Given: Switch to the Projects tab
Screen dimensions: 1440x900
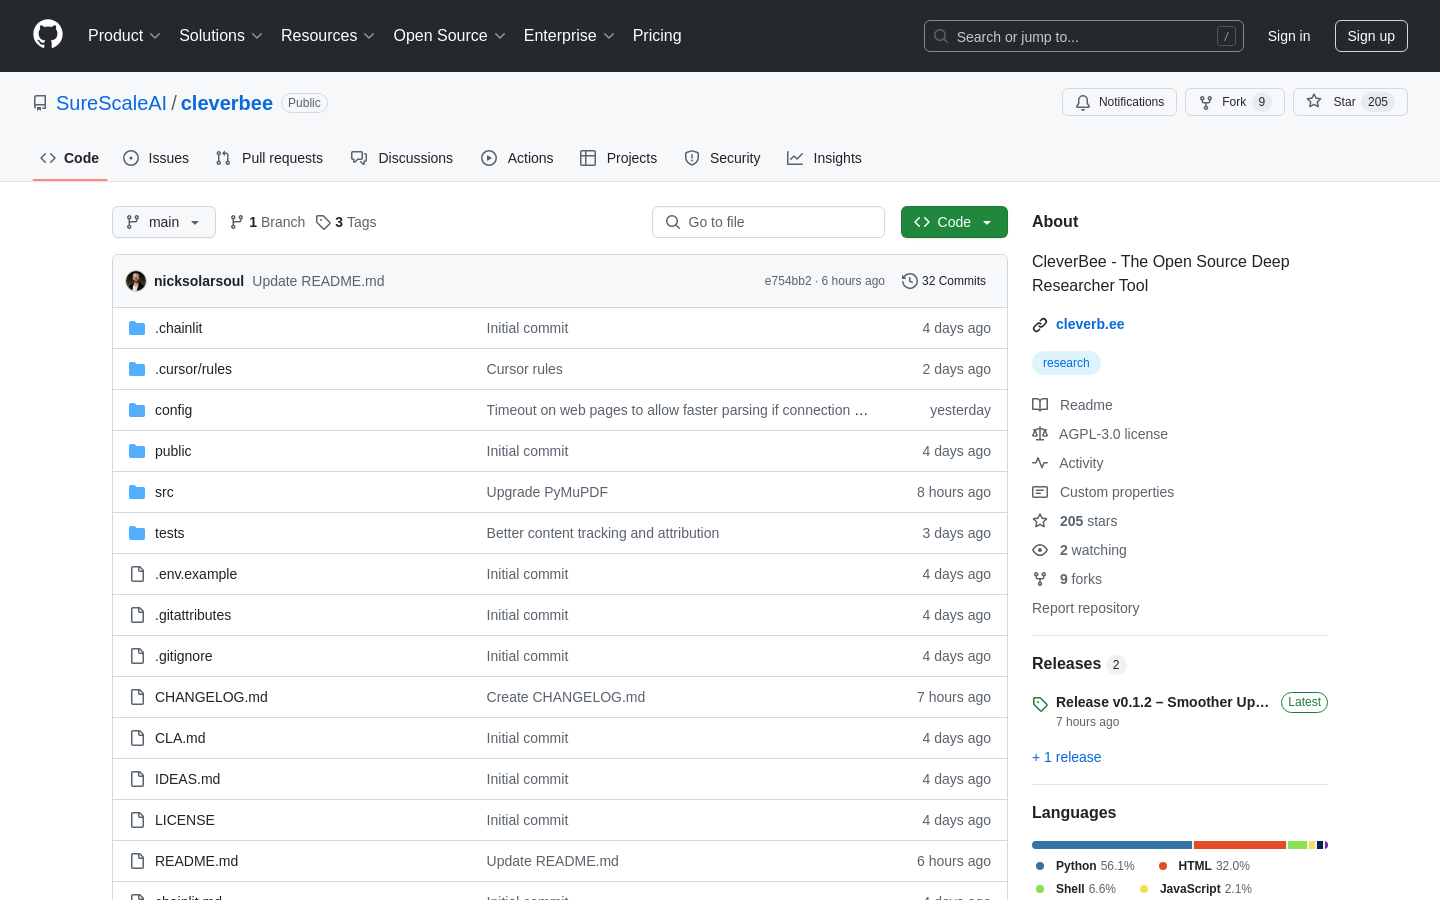Looking at the screenshot, I should point(619,158).
